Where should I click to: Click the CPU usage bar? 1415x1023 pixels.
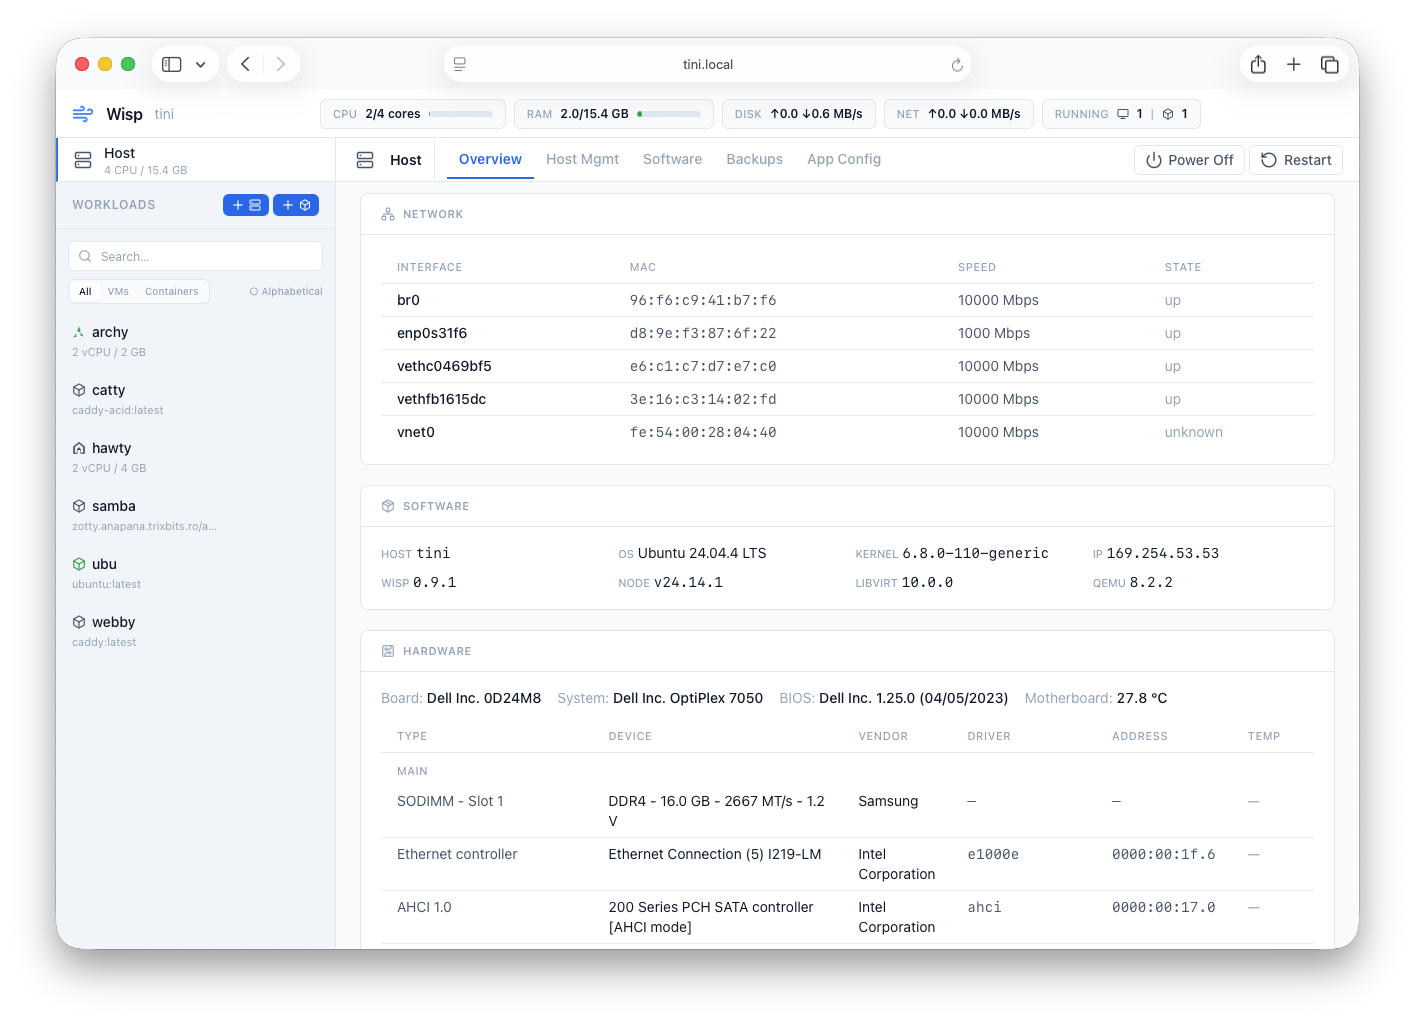(461, 114)
